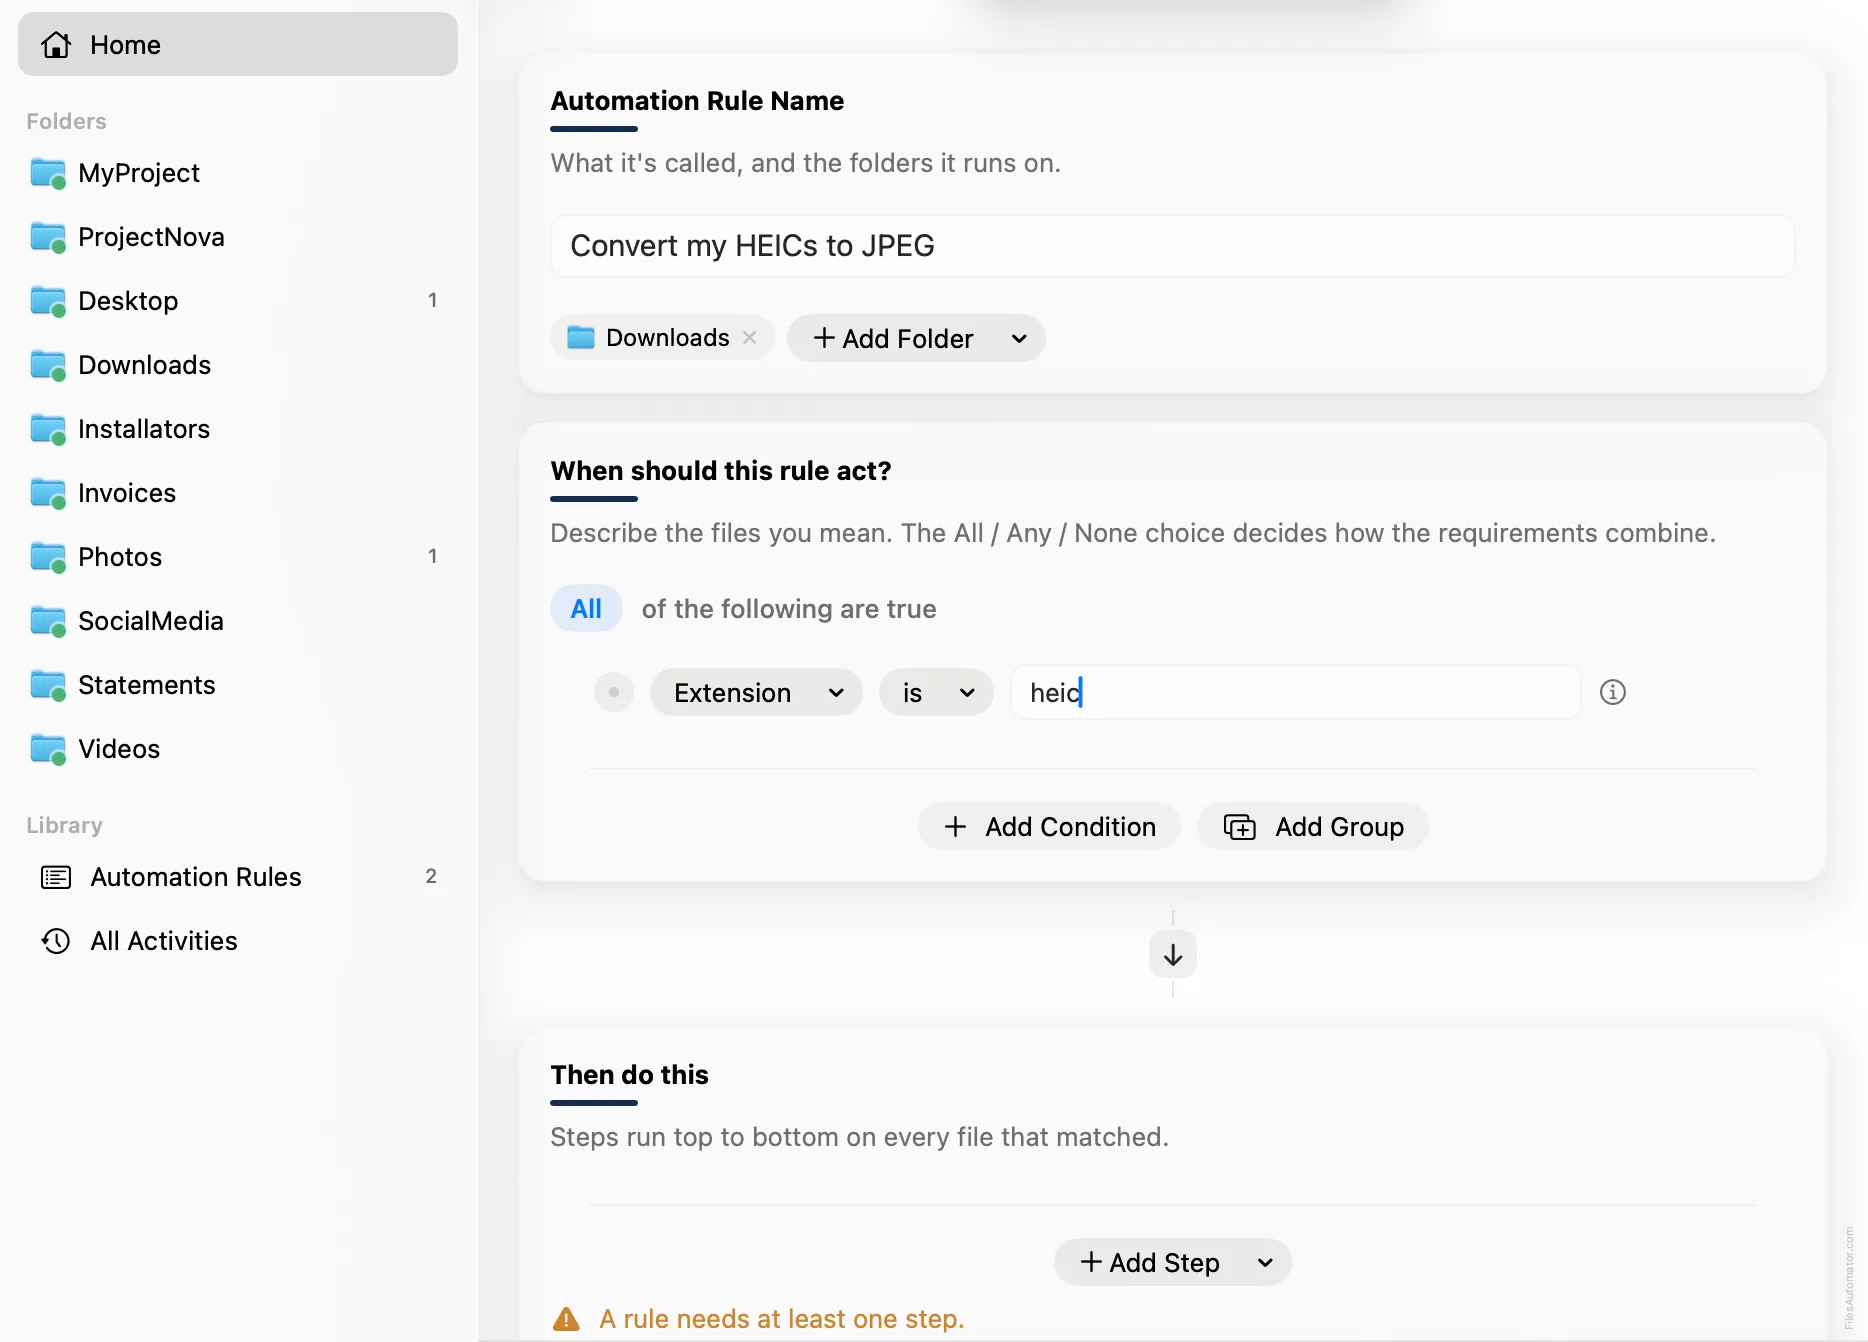This screenshot has height=1342, width=1868.
Task: Click the Automation Rules list icon
Action: click(56, 877)
